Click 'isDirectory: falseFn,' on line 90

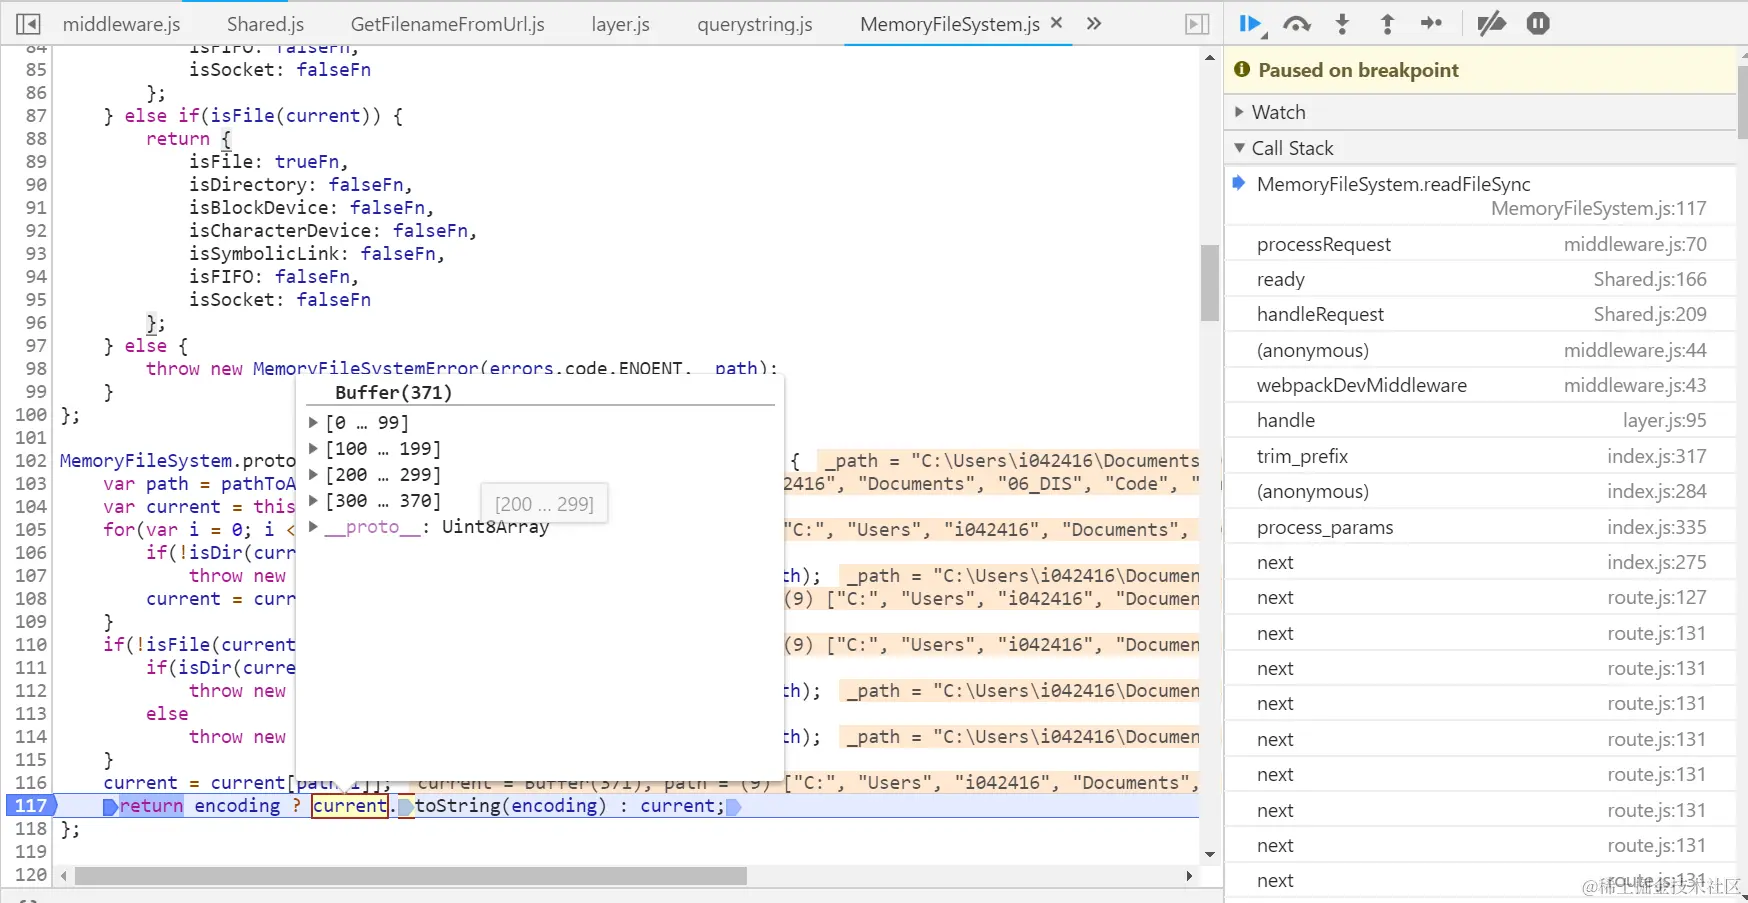tap(301, 185)
